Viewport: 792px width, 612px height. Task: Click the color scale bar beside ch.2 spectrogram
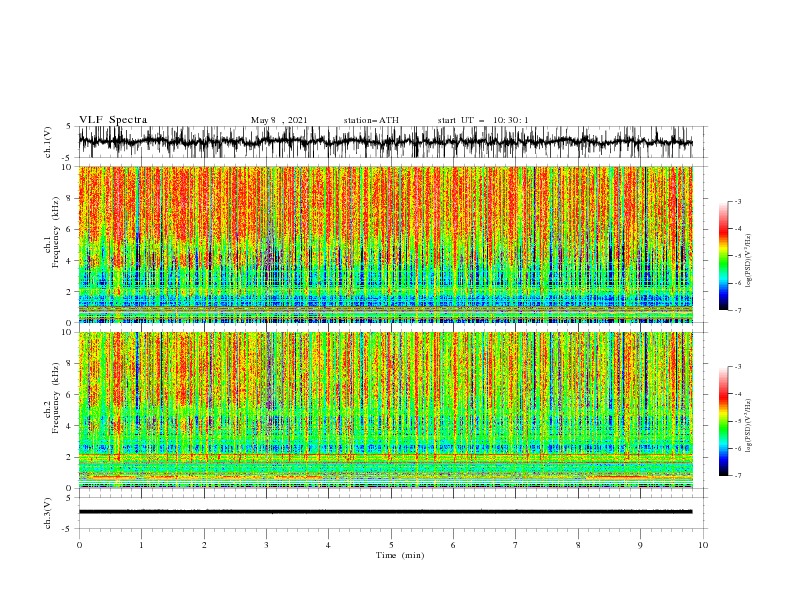(723, 421)
